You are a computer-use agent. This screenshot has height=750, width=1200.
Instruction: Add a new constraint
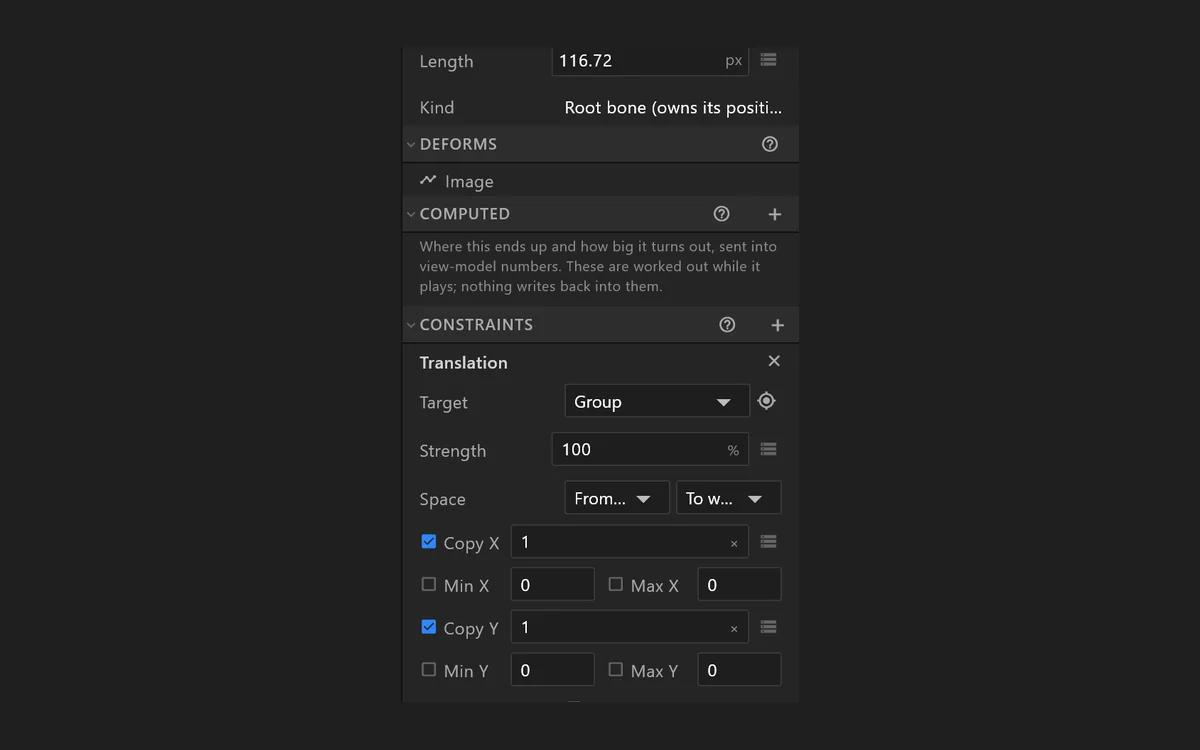click(x=777, y=325)
